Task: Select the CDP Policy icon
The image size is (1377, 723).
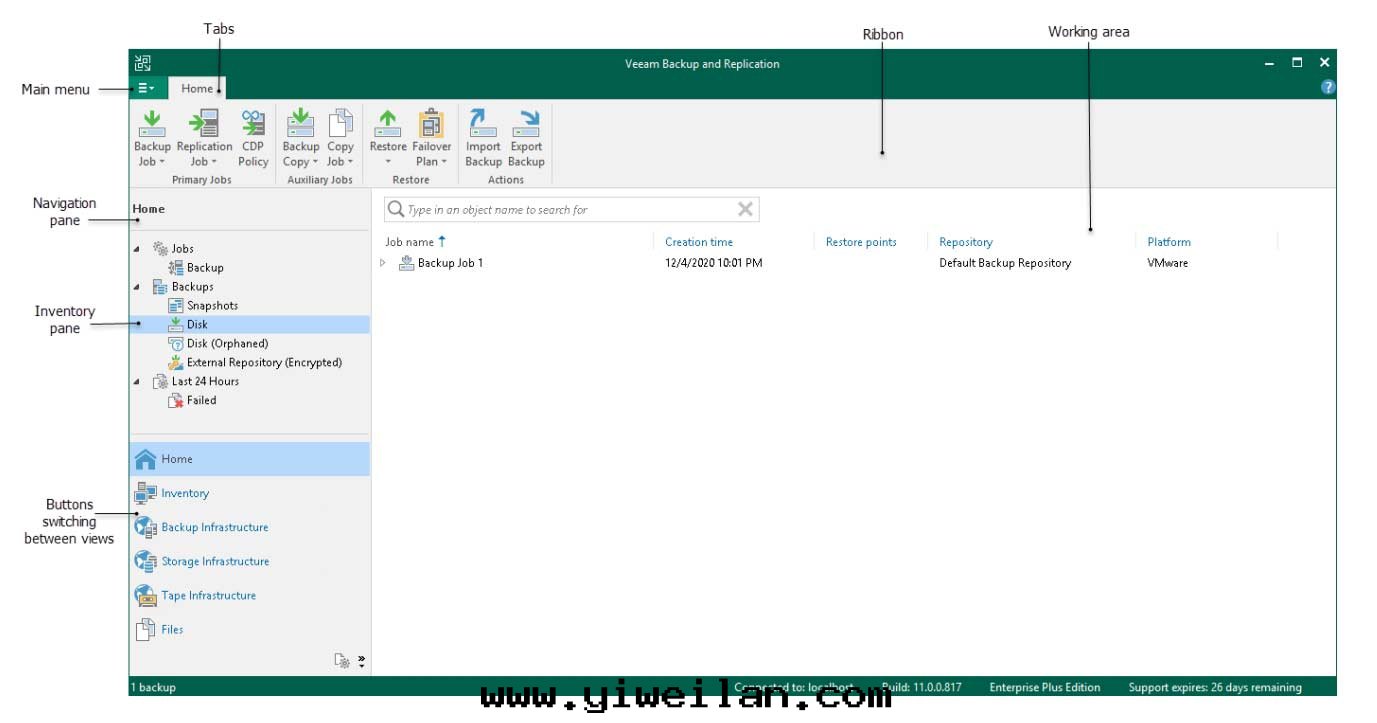Action: [253, 124]
